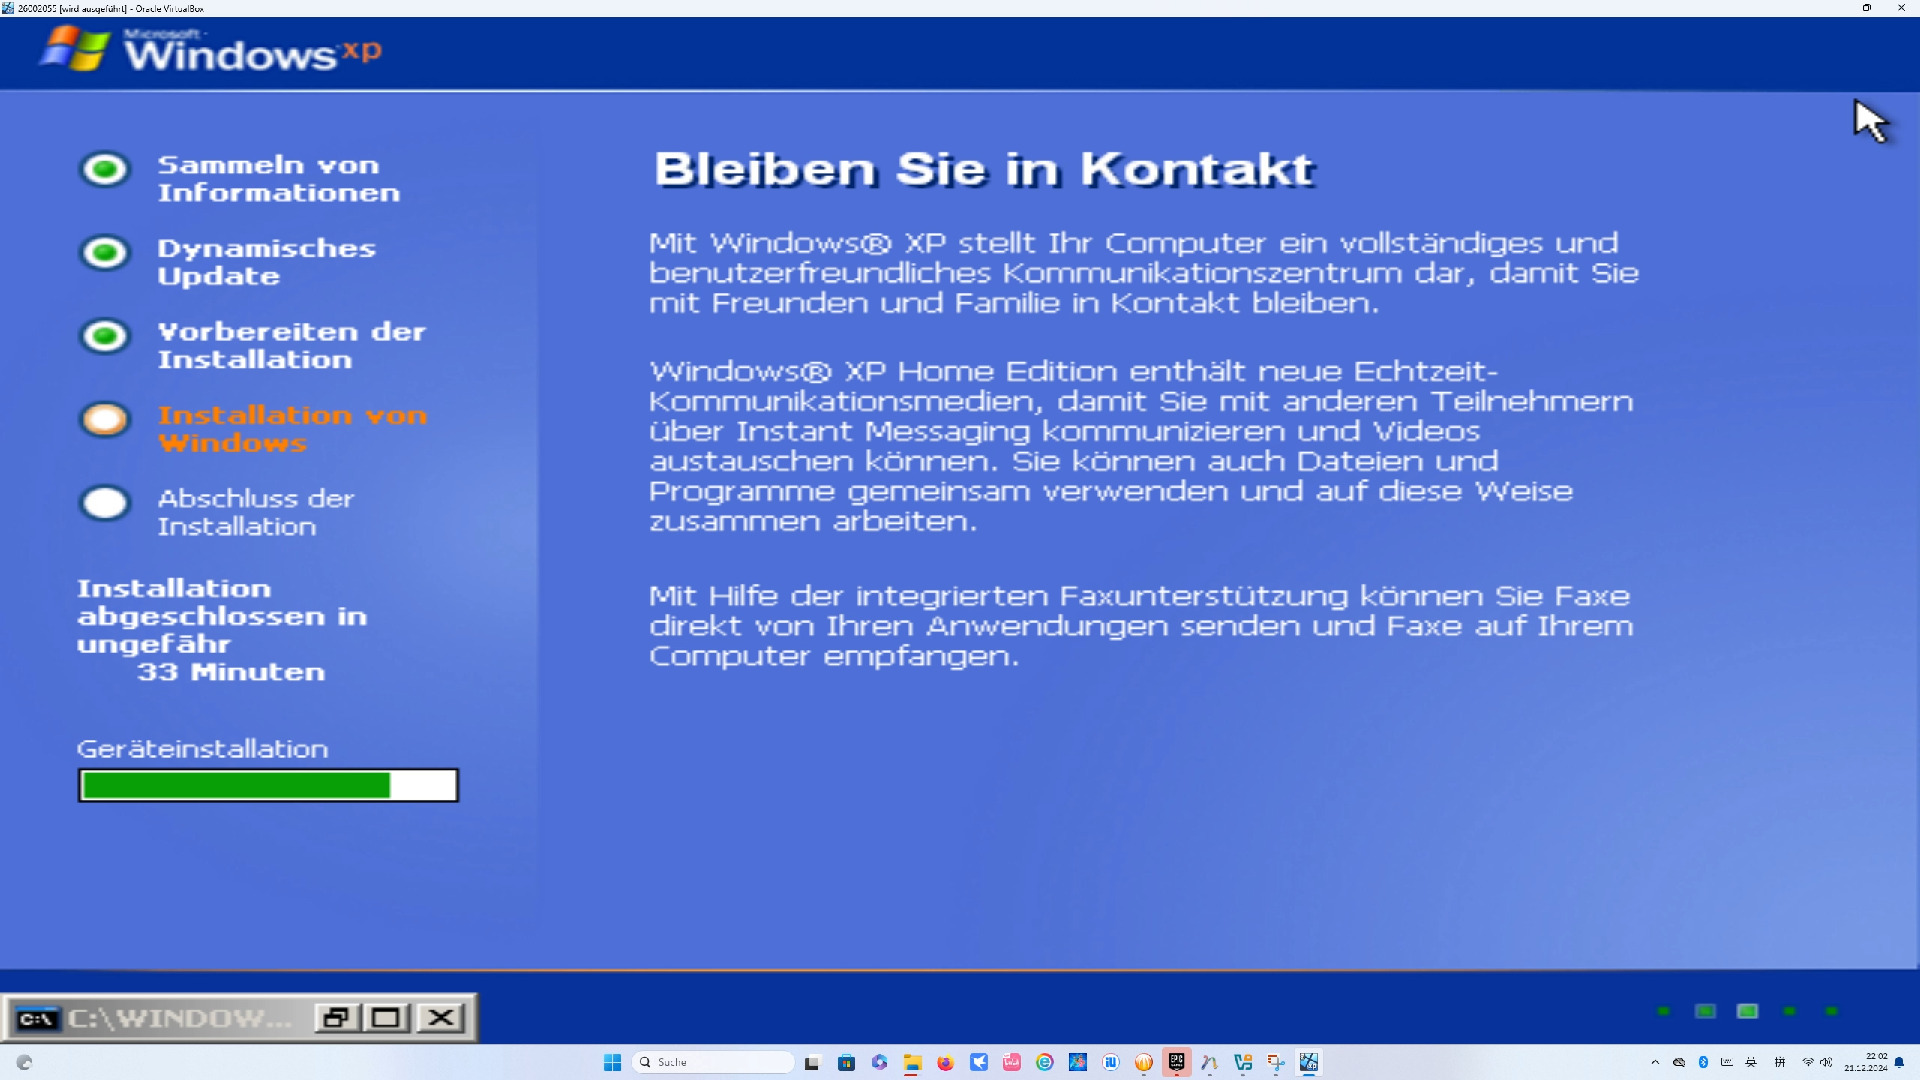
Task: Maximize the C:\WINDOW console window
Action: click(x=386, y=1018)
